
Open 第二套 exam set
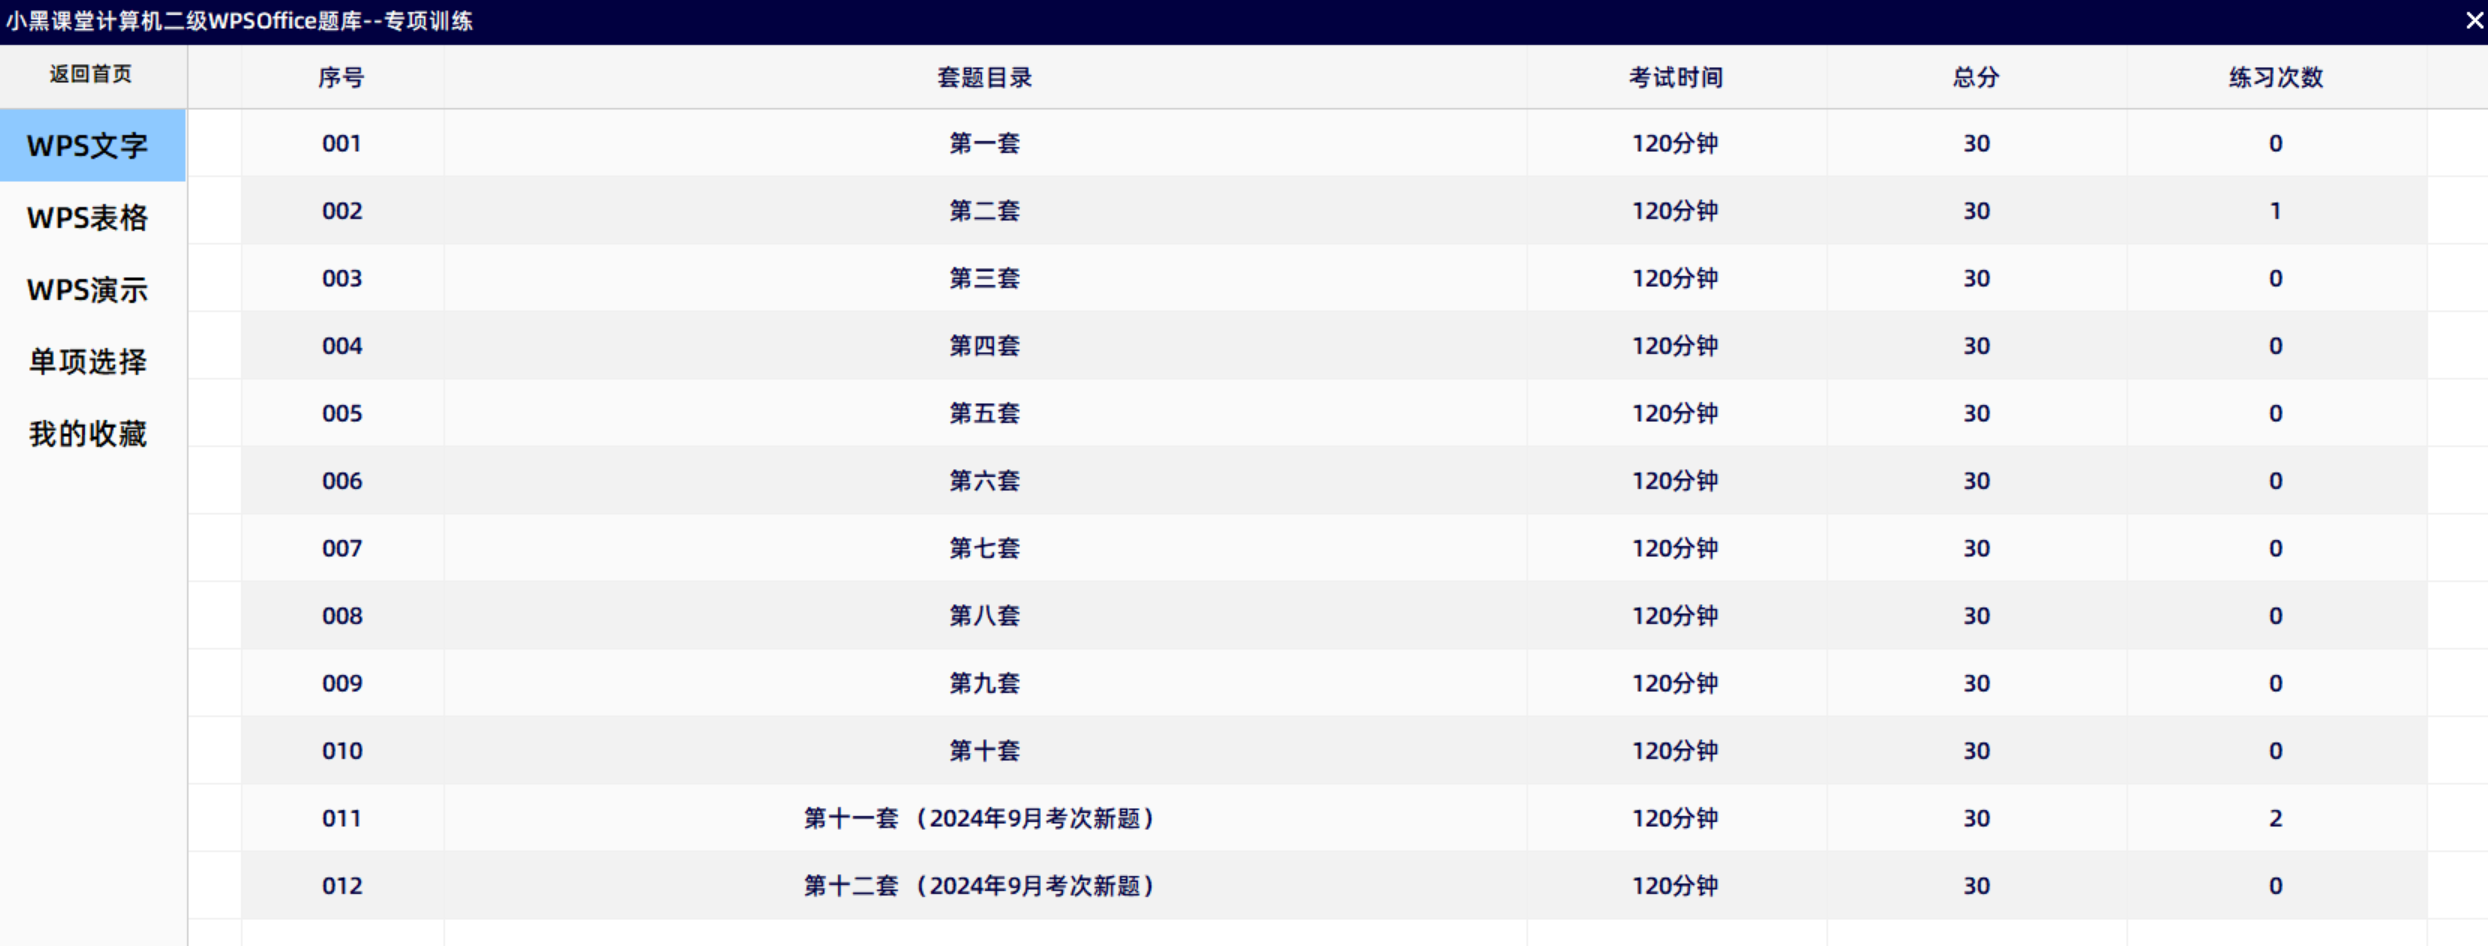(984, 211)
